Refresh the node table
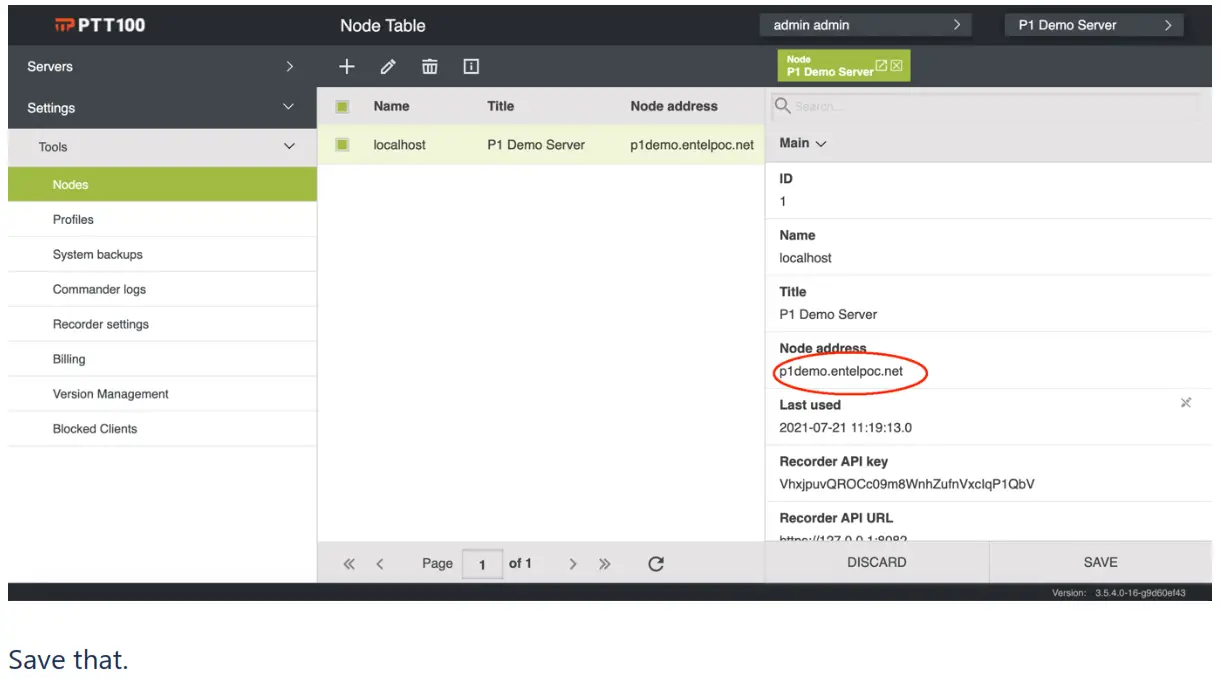1220x679 pixels. tap(656, 563)
